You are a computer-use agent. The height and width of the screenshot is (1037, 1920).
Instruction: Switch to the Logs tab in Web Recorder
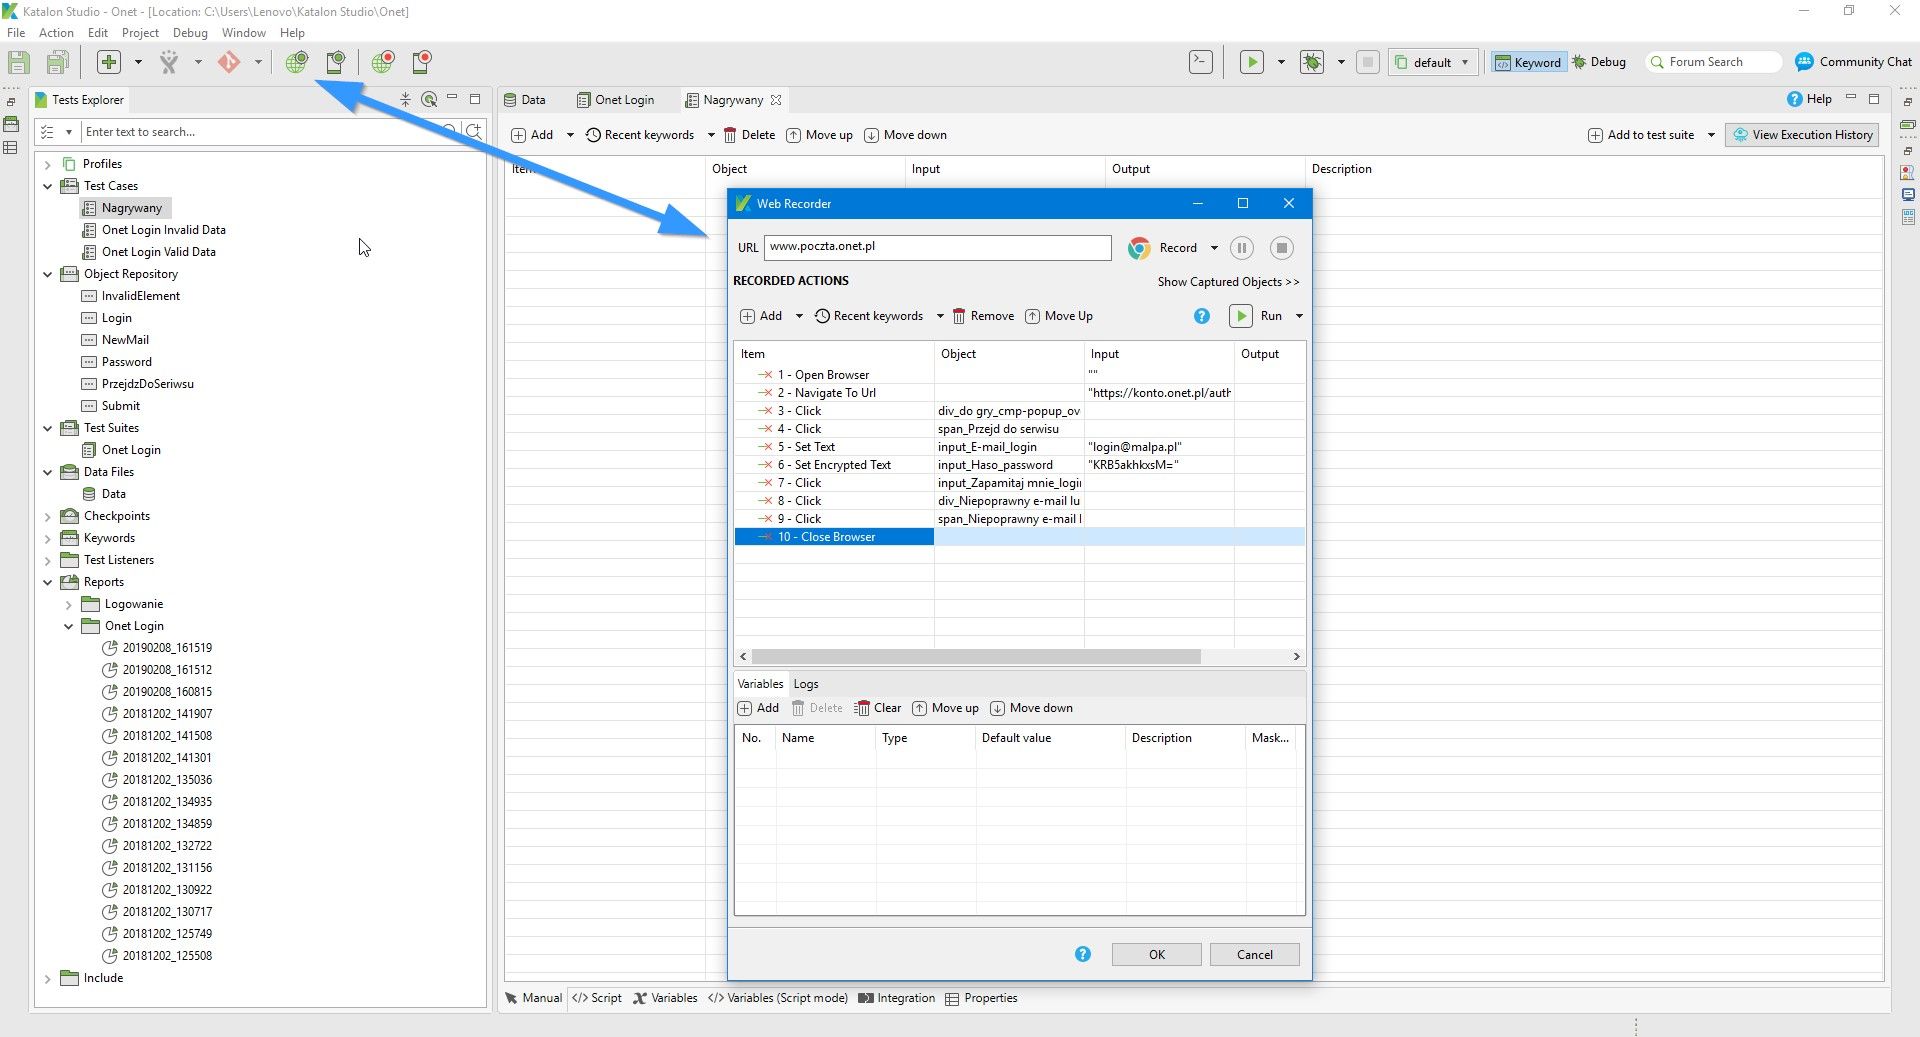[x=806, y=684]
